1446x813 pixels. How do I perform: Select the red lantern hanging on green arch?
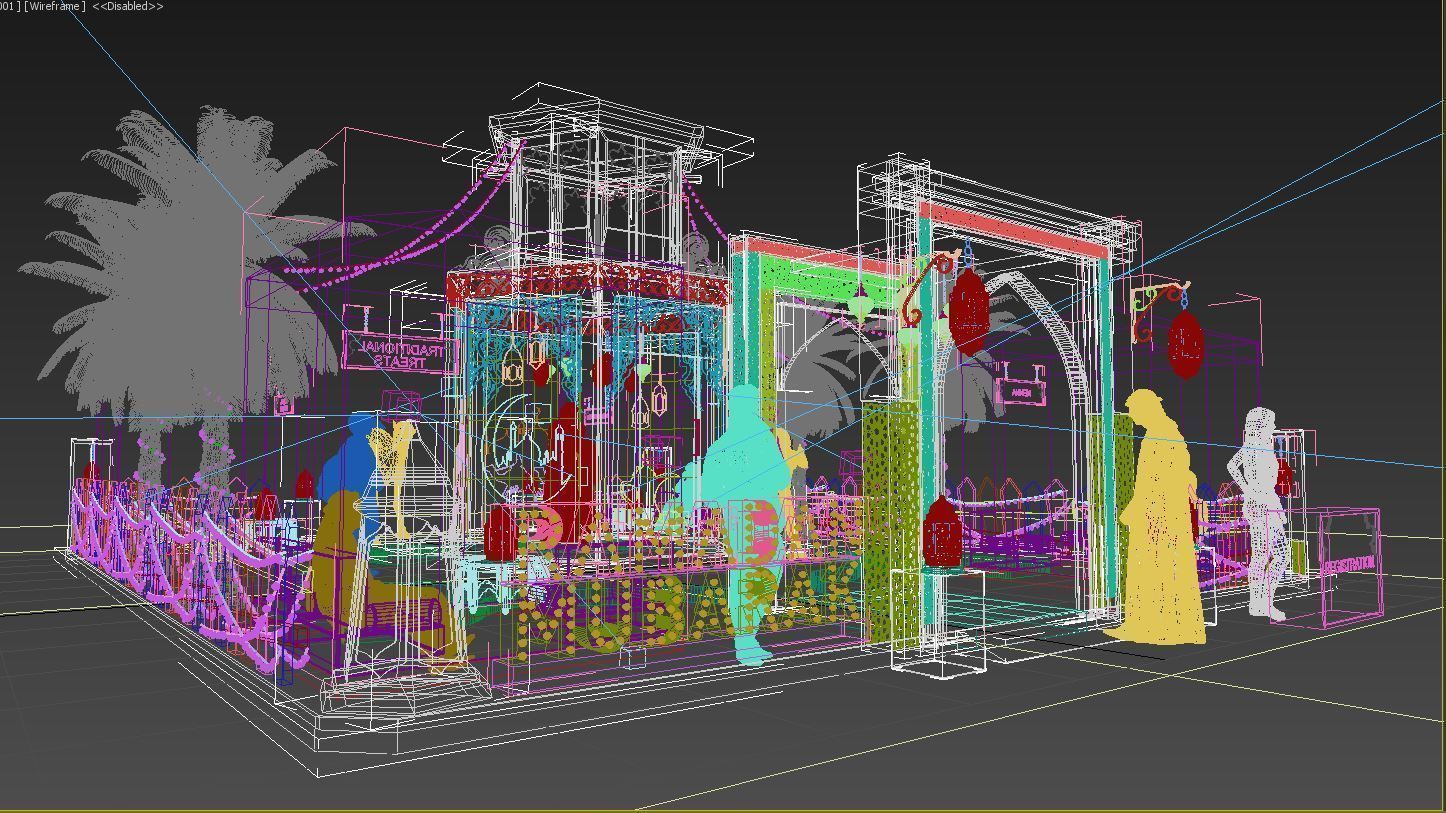pos(968,311)
